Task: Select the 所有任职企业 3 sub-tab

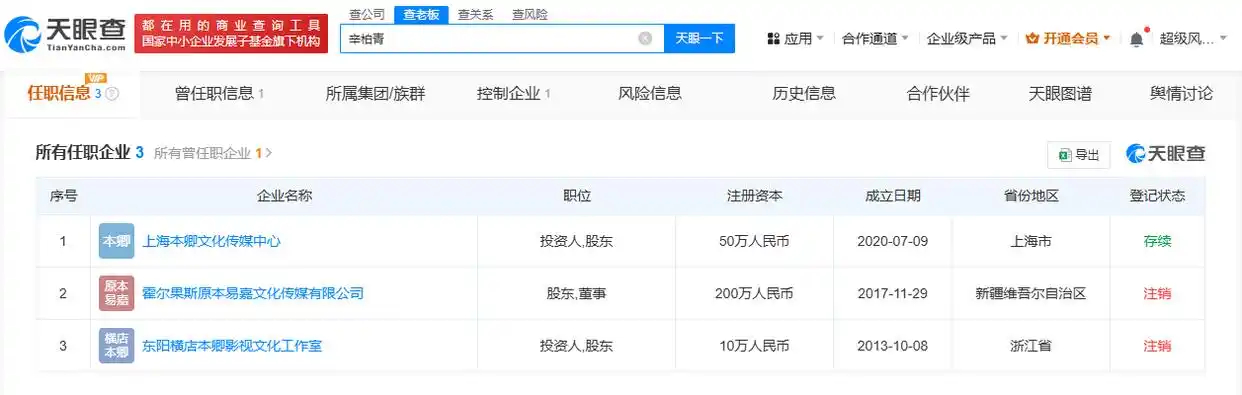Action: point(89,153)
